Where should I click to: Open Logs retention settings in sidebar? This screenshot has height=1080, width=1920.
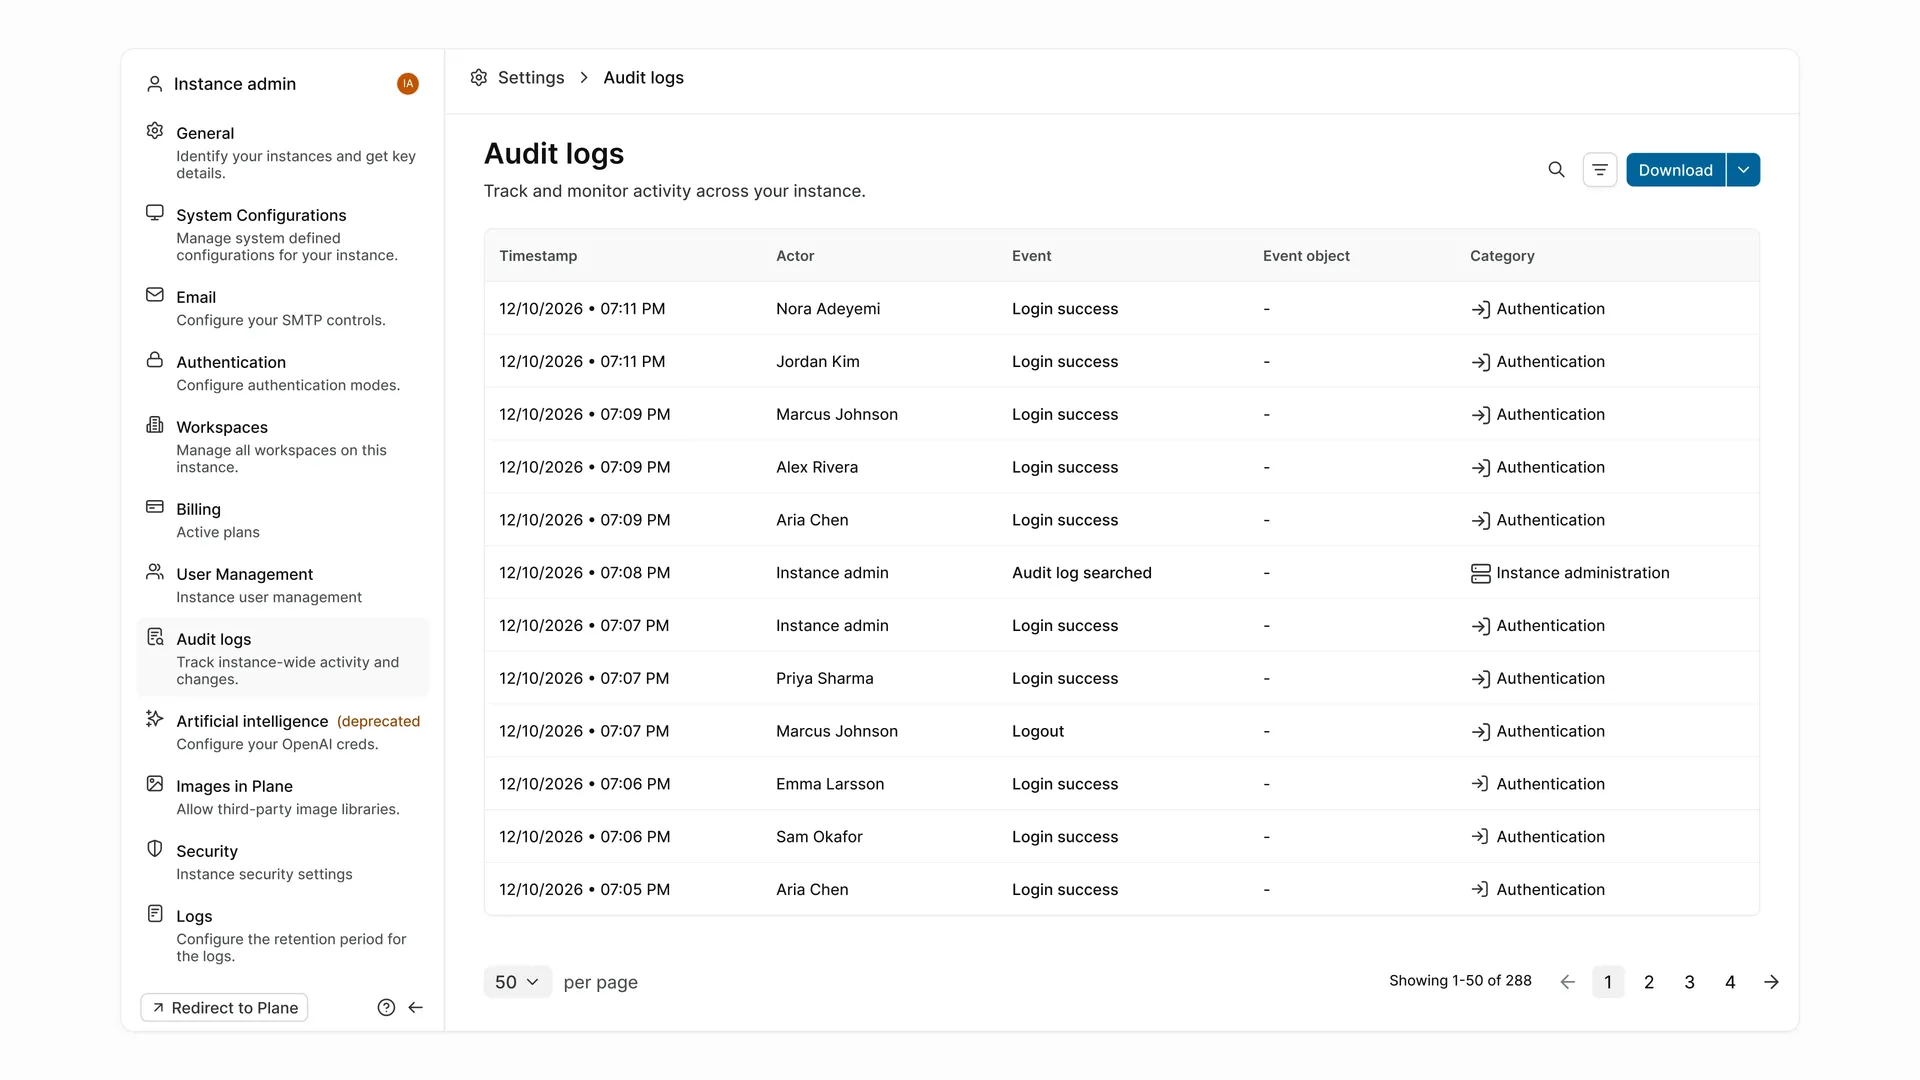point(283,935)
